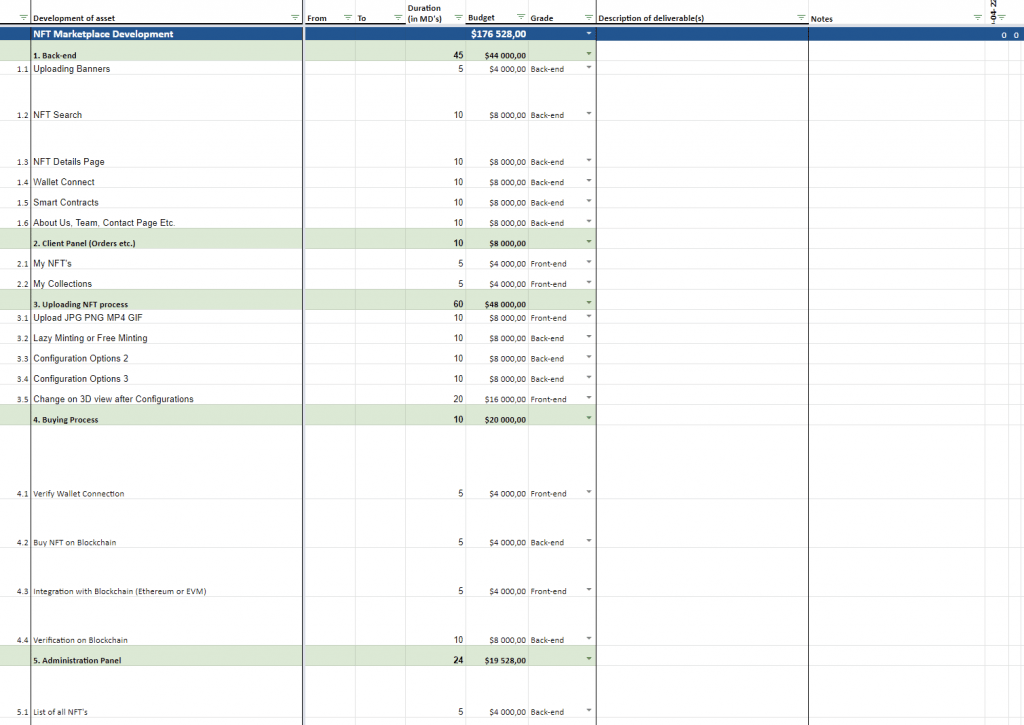The image size is (1024, 725).
Task: Open the Budget column filter
Action: pos(520,17)
